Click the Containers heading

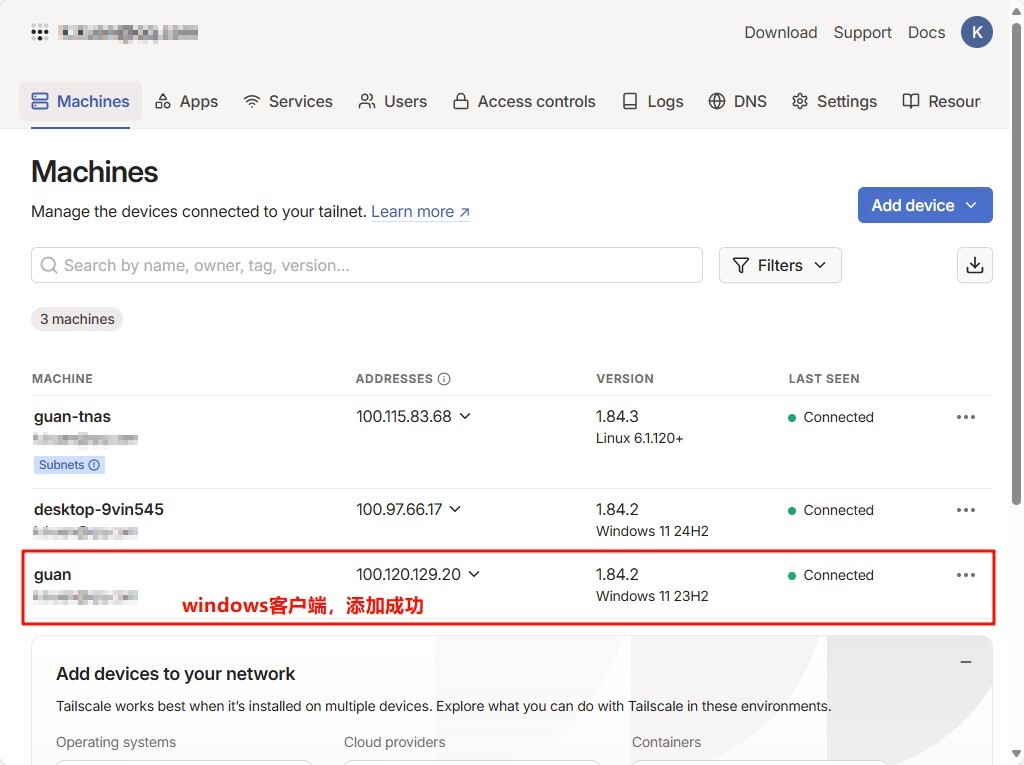coord(666,742)
